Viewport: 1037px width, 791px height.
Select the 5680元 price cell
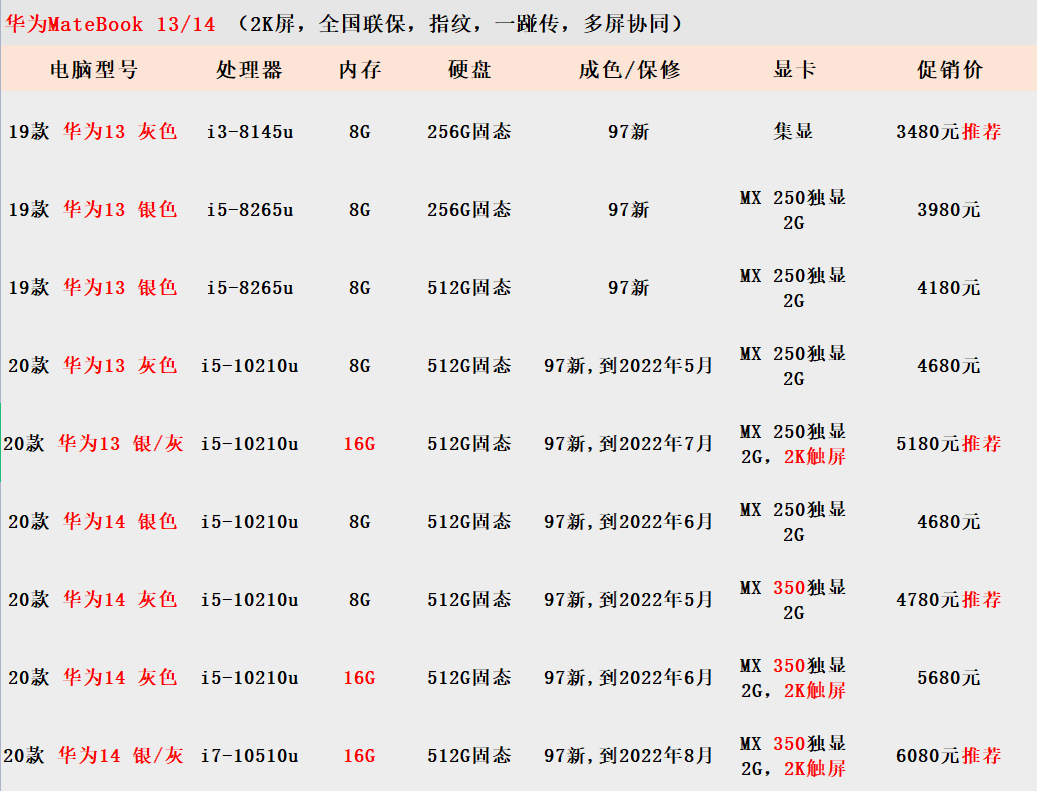(948, 678)
